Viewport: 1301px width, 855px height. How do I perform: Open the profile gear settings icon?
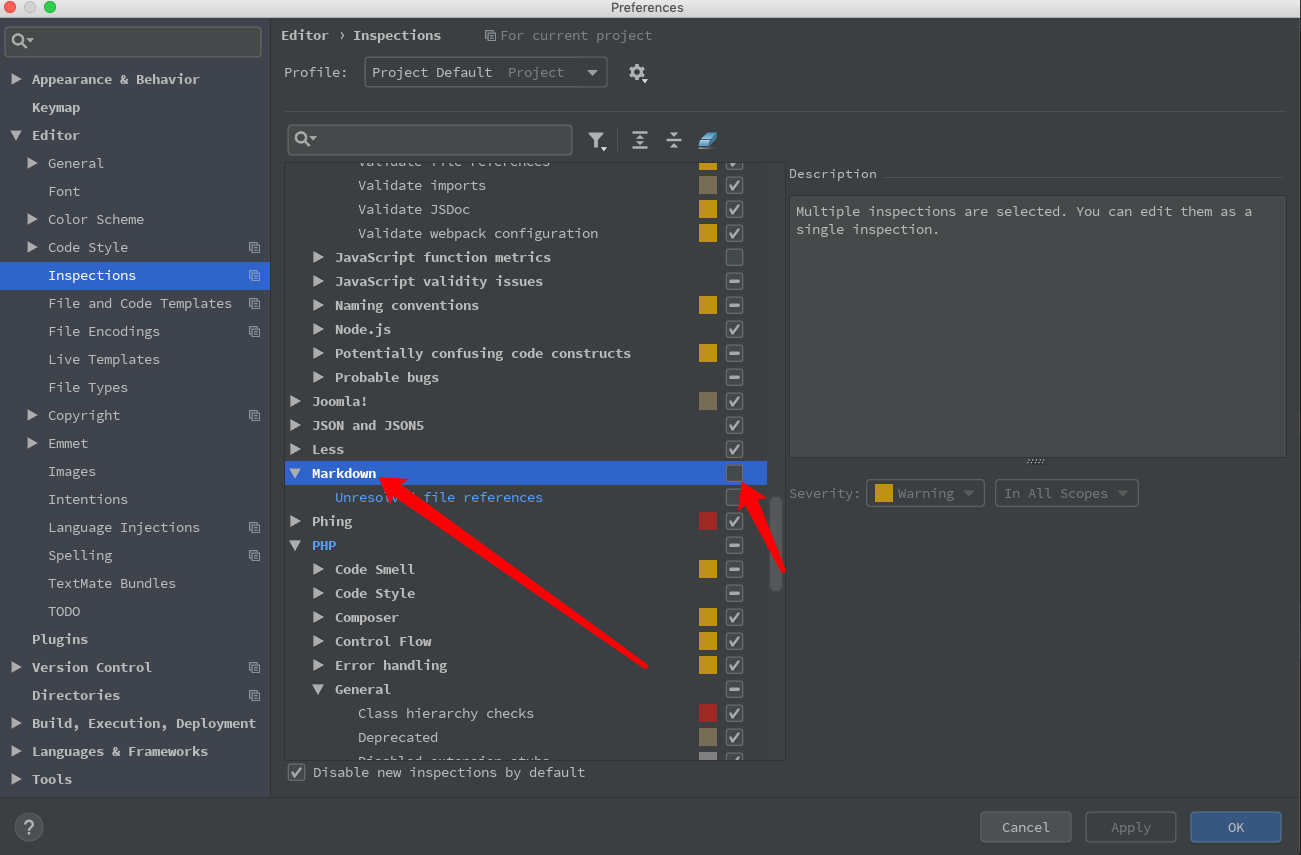click(637, 73)
